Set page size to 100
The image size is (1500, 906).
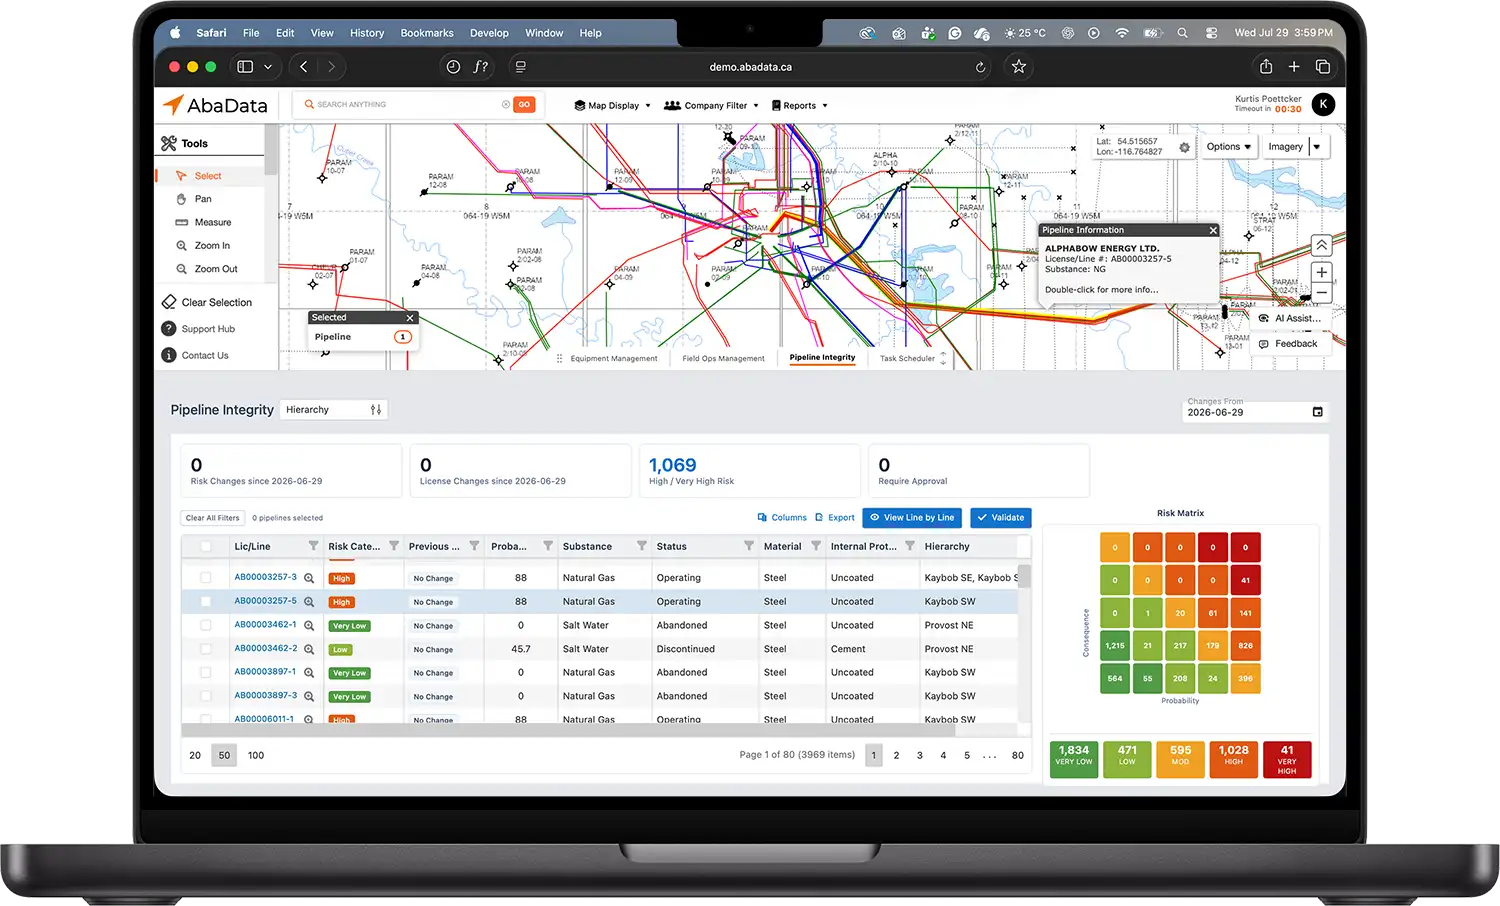tap(256, 755)
